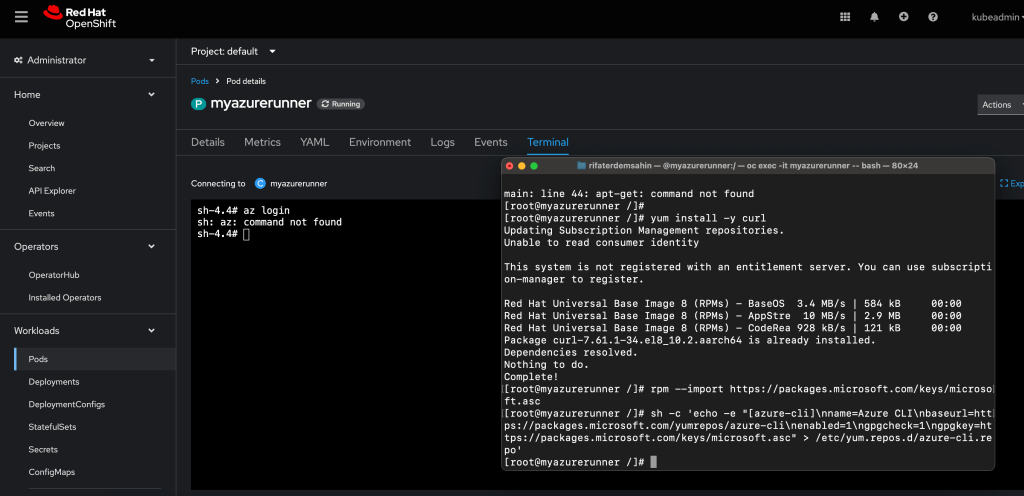The height and width of the screenshot is (496, 1024).
Task: Open the Actions dropdown for the pod
Action: [1000, 104]
